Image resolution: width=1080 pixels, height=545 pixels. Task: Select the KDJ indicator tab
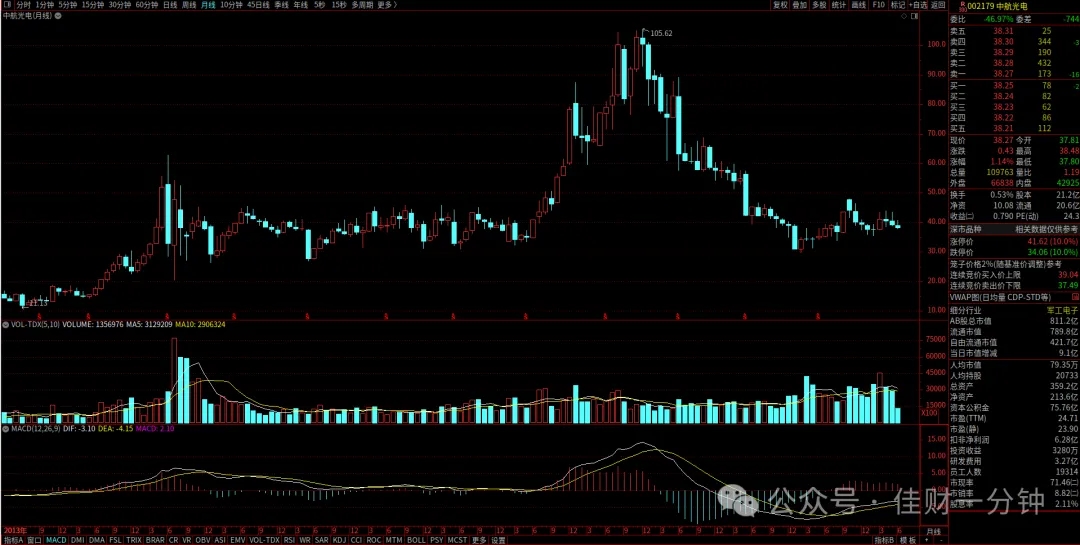click(340, 540)
